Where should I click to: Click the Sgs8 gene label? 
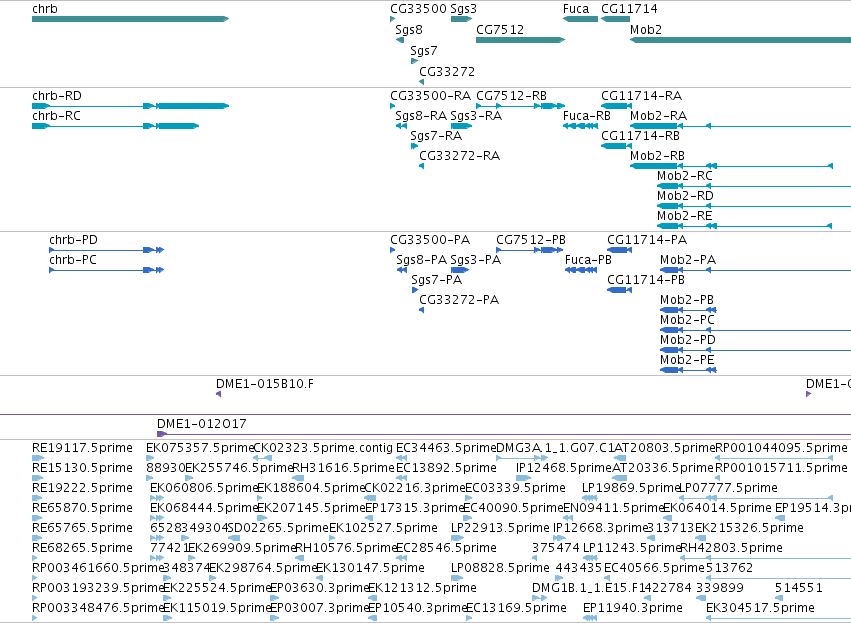[x=409, y=30]
